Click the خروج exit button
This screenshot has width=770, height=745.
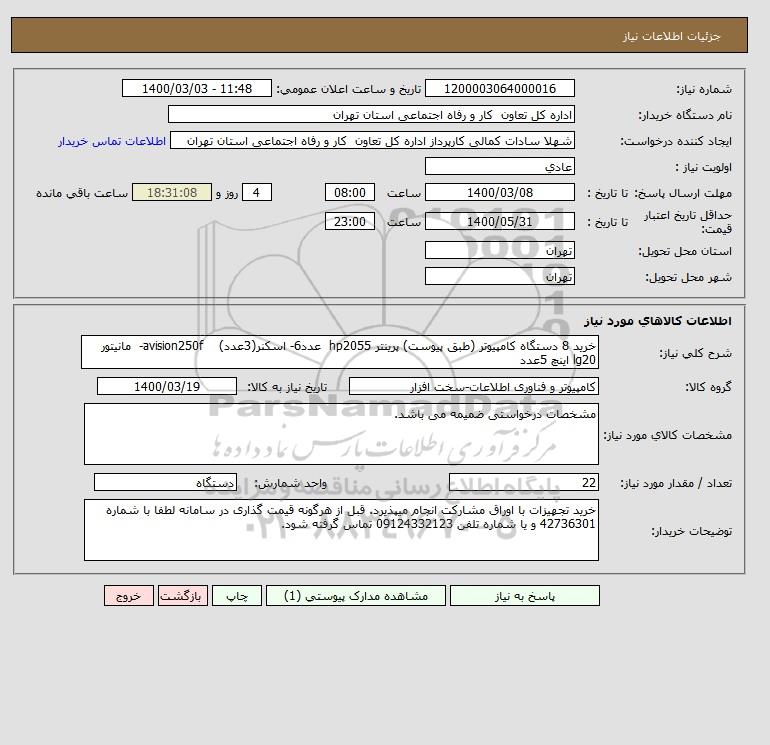pyautogui.click(x=129, y=596)
